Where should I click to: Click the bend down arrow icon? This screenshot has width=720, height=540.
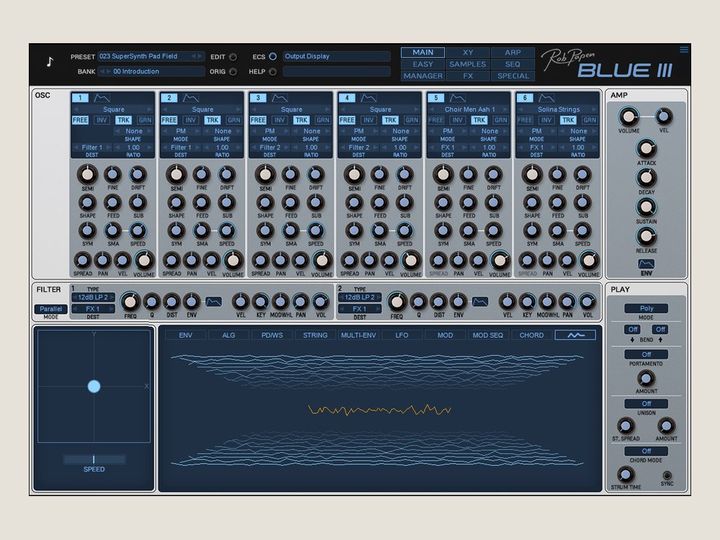632,340
